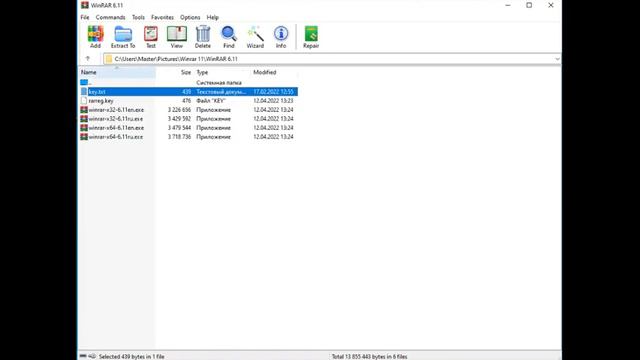Click the address path input field

[x=332, y=59]
